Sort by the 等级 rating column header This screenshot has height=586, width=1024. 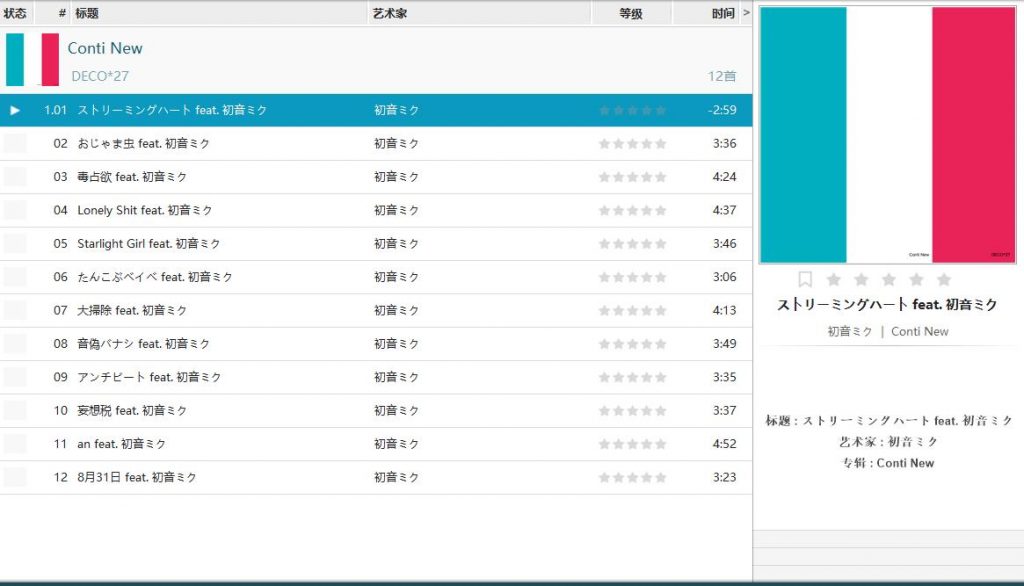(x=631, y=13)
